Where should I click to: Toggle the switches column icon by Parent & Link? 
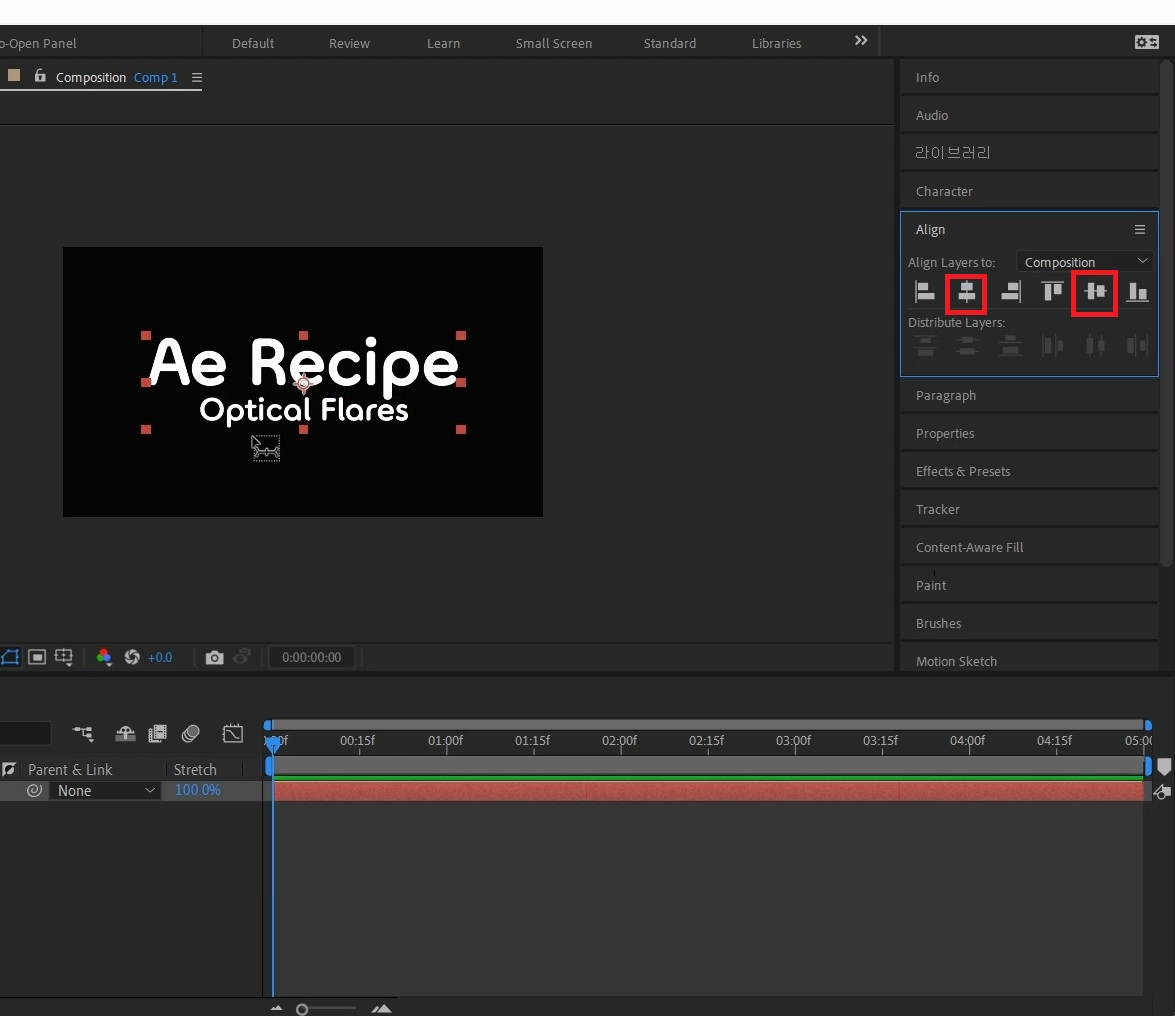tap(9, 769)
